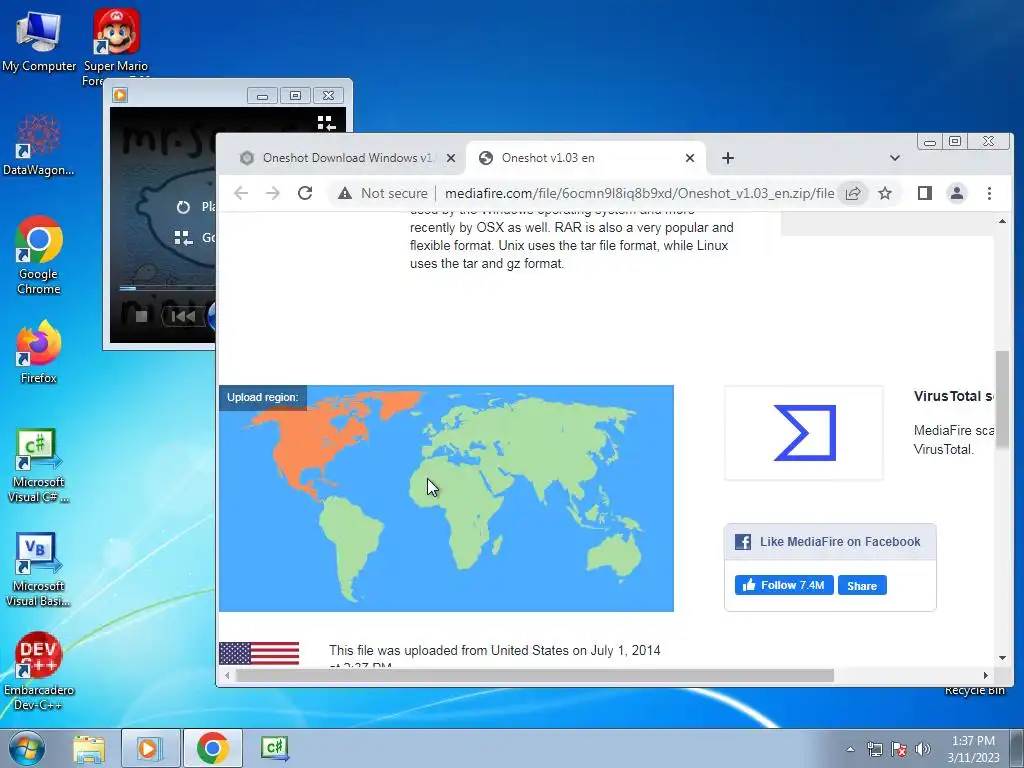Image resolution: width=1024 pixels, height=768 pixels.
Task: Open the Chrome profile avatar menu
Action: point(957,193)
